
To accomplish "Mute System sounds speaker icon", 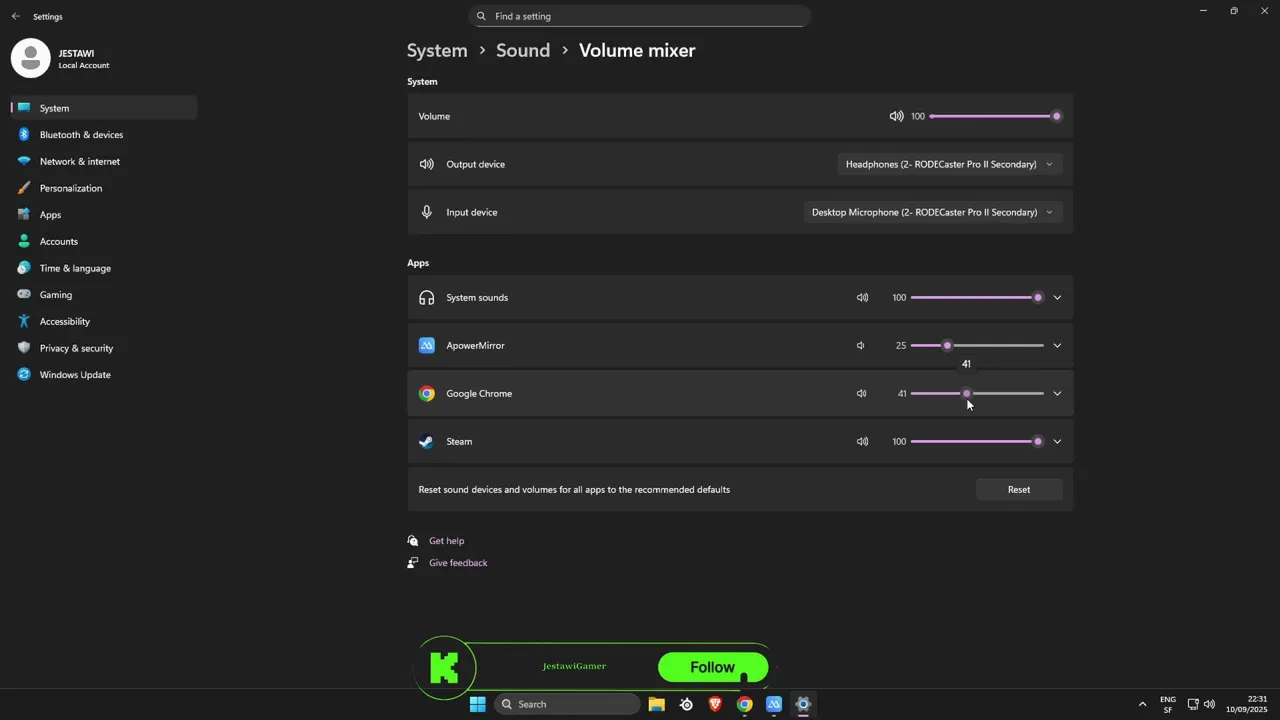I will (862, 297).
